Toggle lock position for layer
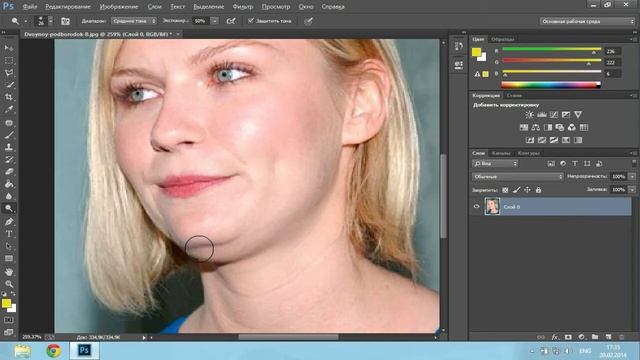640x360 pixels. click(x=527, y=190)
